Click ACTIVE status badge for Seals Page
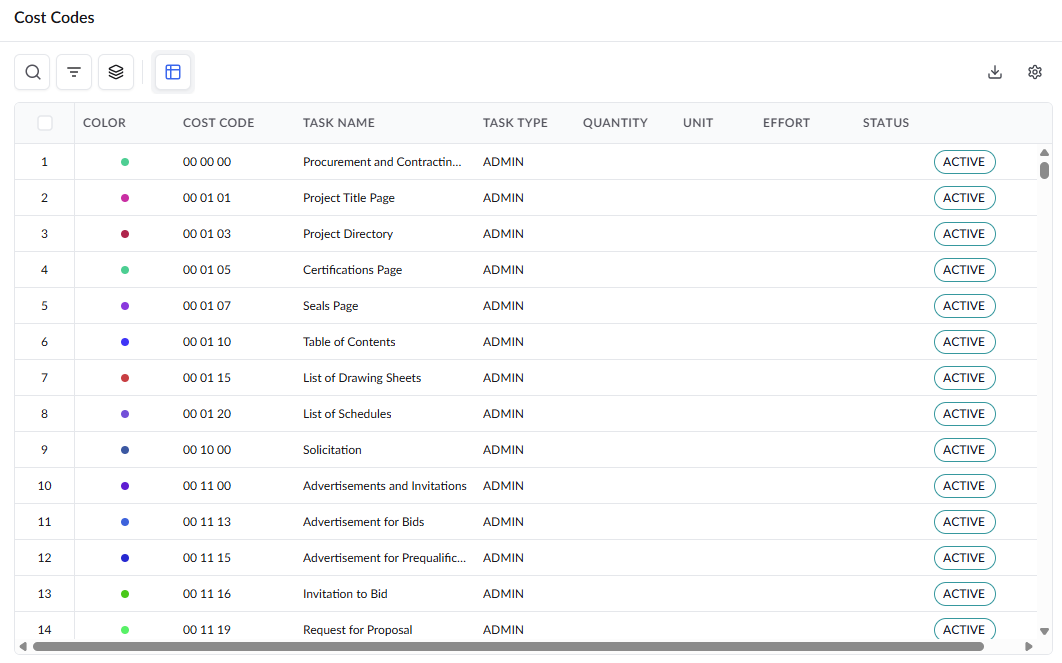Screen dimensions: 1062x663 (x=964, y=305)
